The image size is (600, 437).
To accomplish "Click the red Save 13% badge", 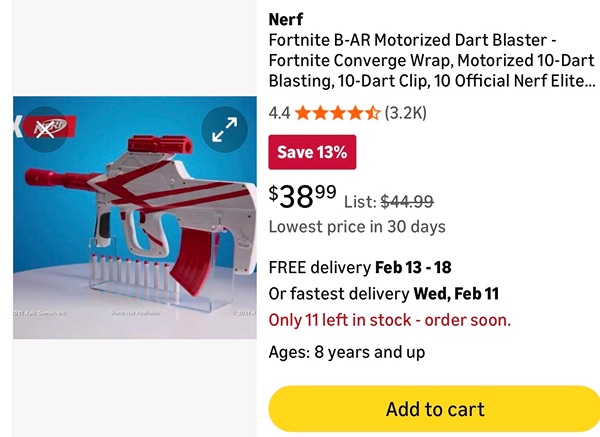I will click(x=312, y=152).
